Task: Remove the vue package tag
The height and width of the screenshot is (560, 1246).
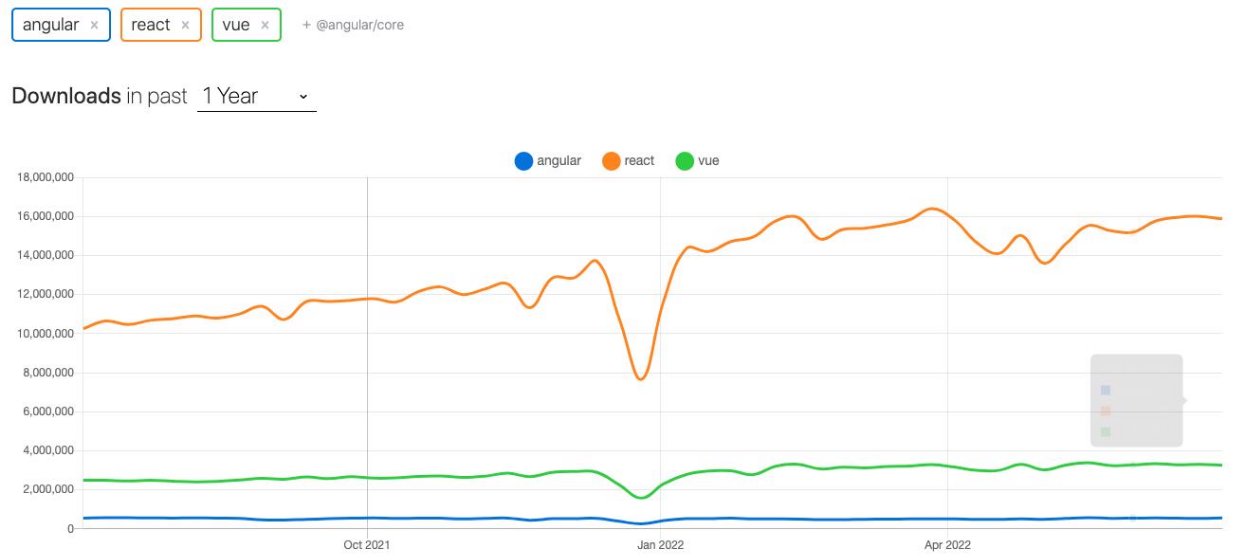Action: click(x=265, y=25)
